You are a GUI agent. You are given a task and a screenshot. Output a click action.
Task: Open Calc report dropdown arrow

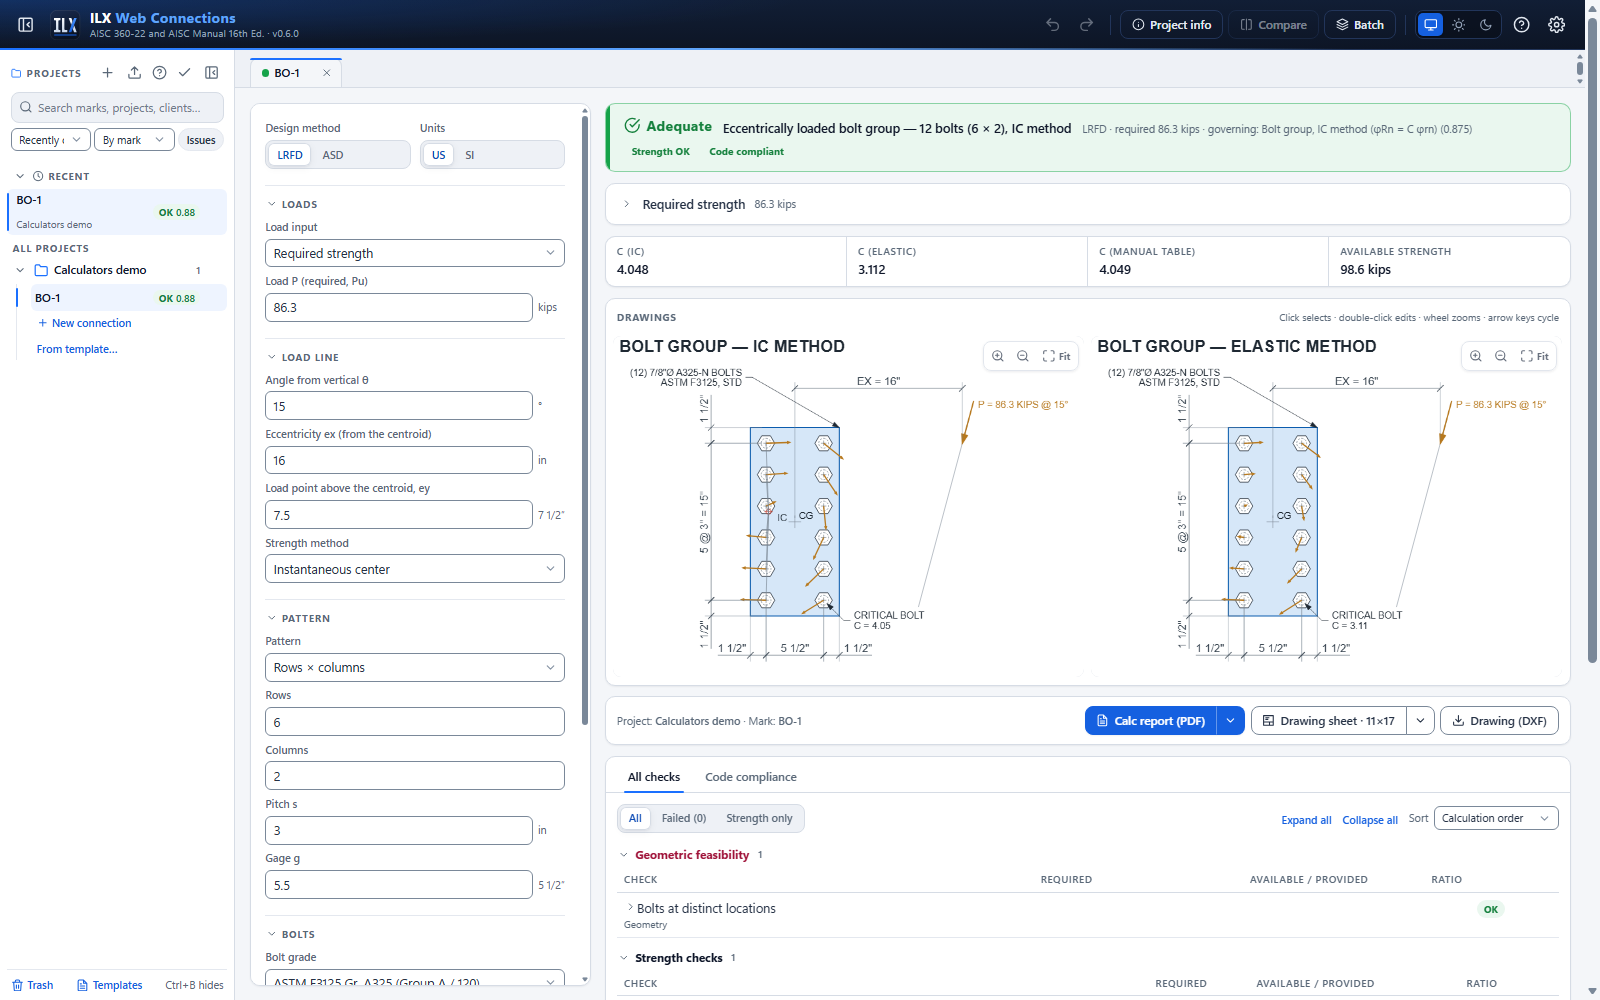pyautogui.click(x=1231, y=721)
